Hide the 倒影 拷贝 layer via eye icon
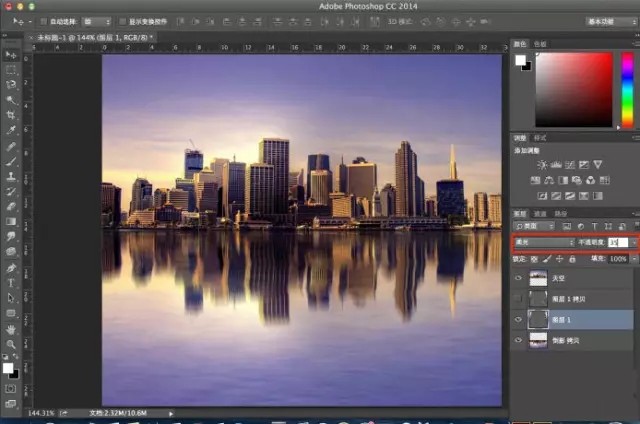Viewport: 640px width, 424px height. pos(518,339)
